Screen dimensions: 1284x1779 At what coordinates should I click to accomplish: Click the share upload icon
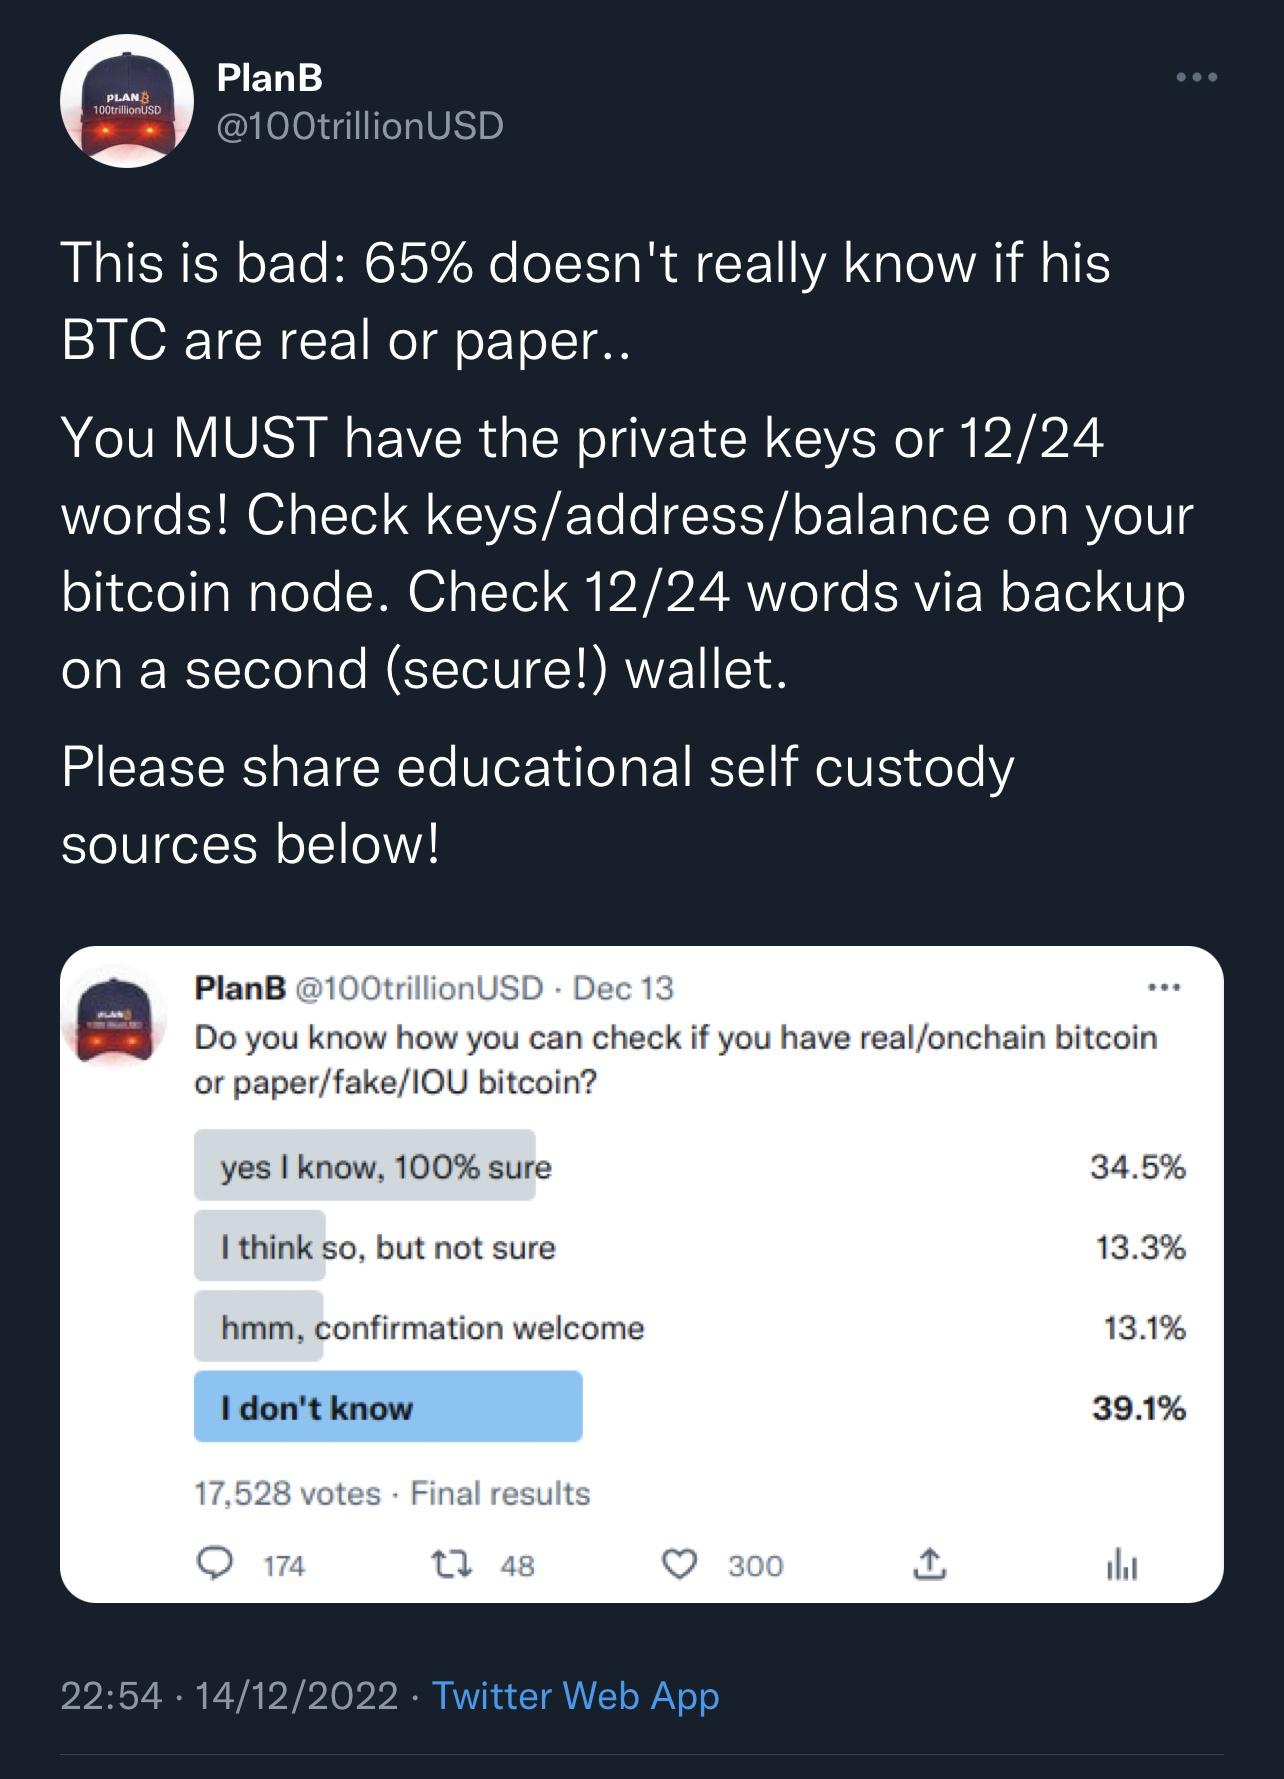(x=929, y=1564)
